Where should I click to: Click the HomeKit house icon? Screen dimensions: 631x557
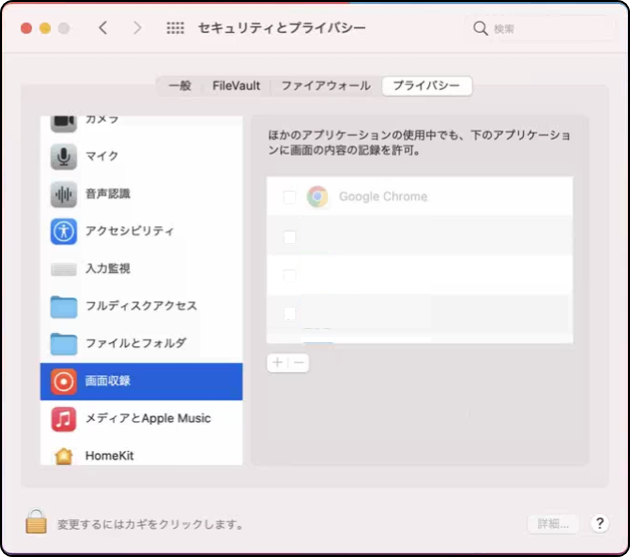tap(64, 456)
